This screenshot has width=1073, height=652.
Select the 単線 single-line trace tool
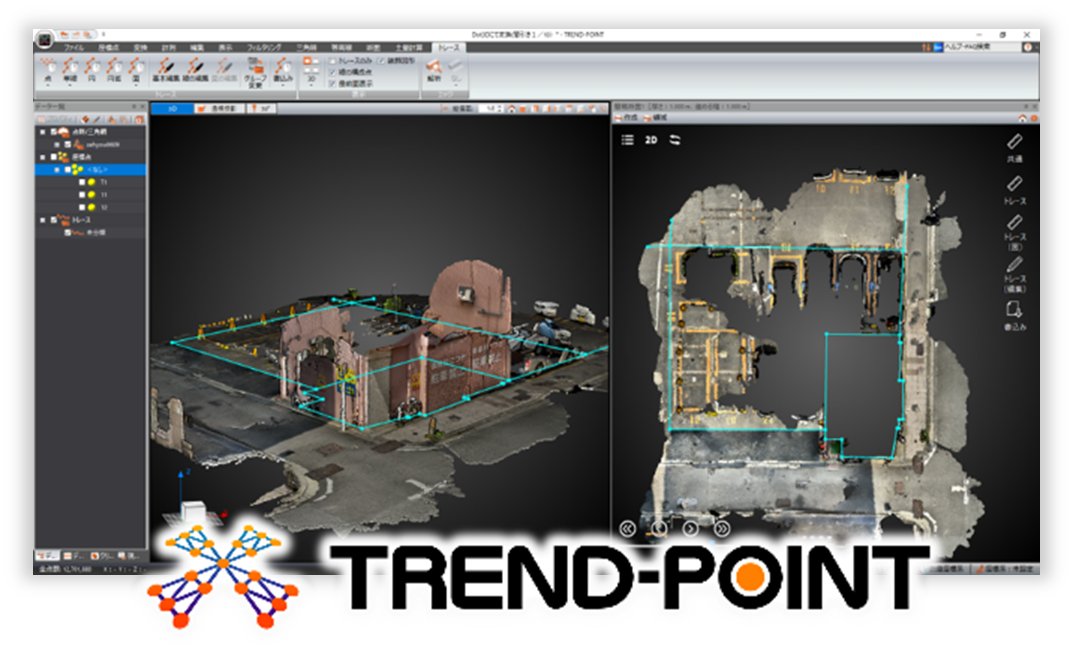click(70, 70)
